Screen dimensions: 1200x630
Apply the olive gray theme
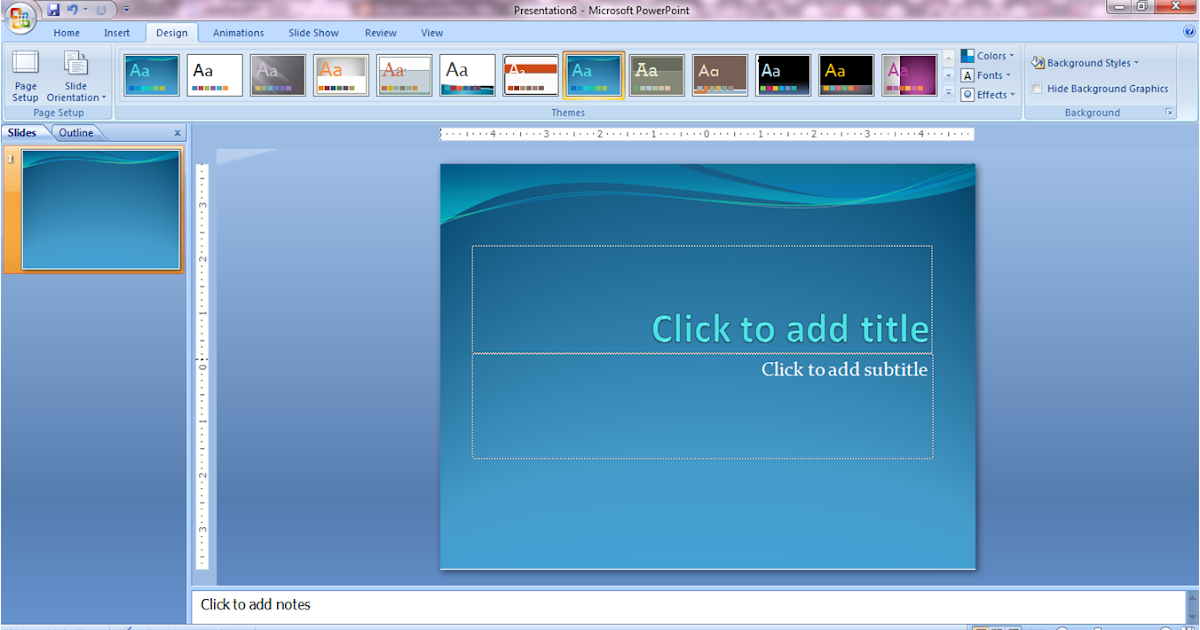[x=657, y=75]
